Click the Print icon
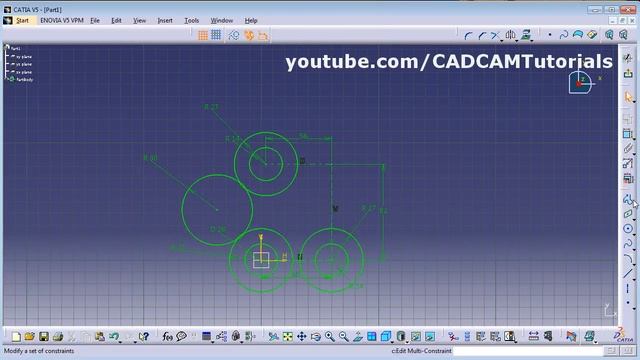 pyautogui.click(x=58, y=337)
